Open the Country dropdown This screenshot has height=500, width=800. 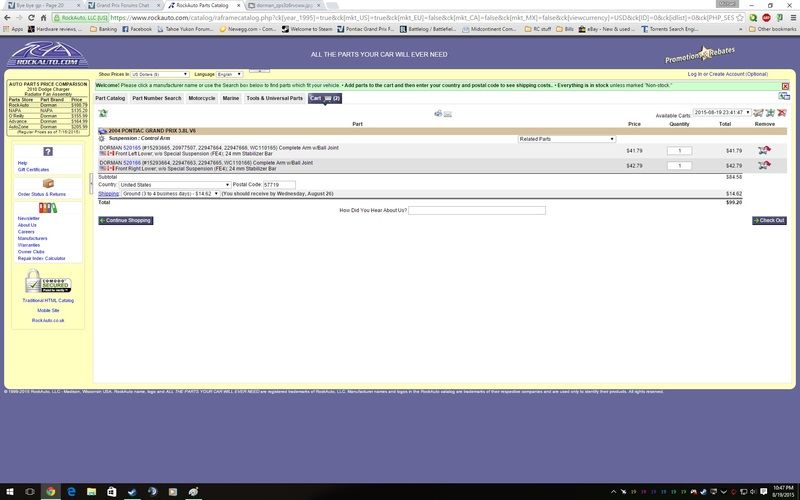point(174,185)
